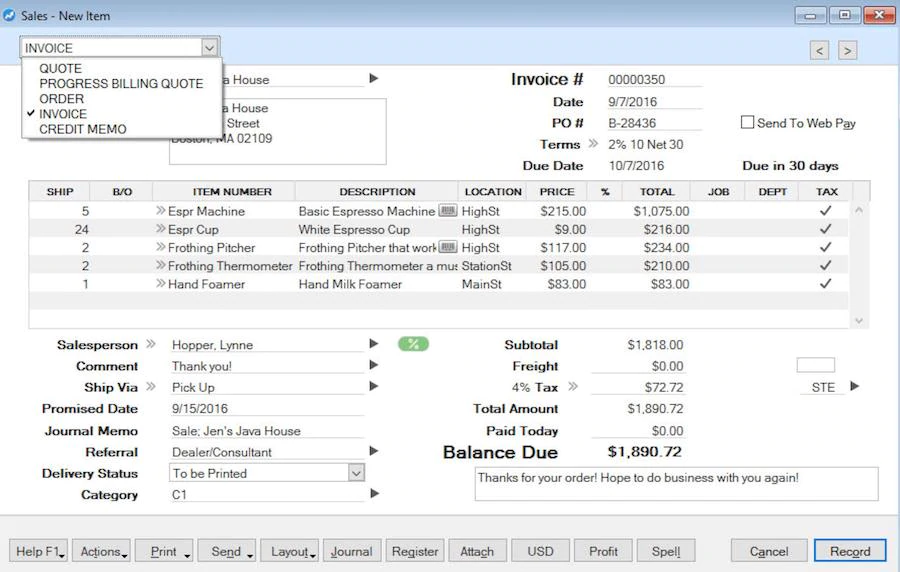Select QUOTE from the sale type list
Viewport: 900px width, 572px height.
pos(61,69)
